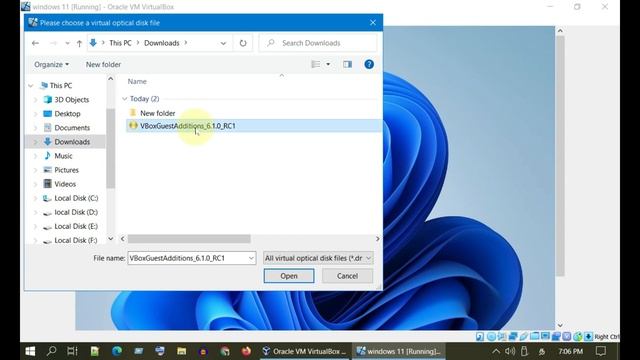The width and height of the screenshot is (640, 360).
Task: Click the keyboard capture arrow indicator
Action: point(588,336)
